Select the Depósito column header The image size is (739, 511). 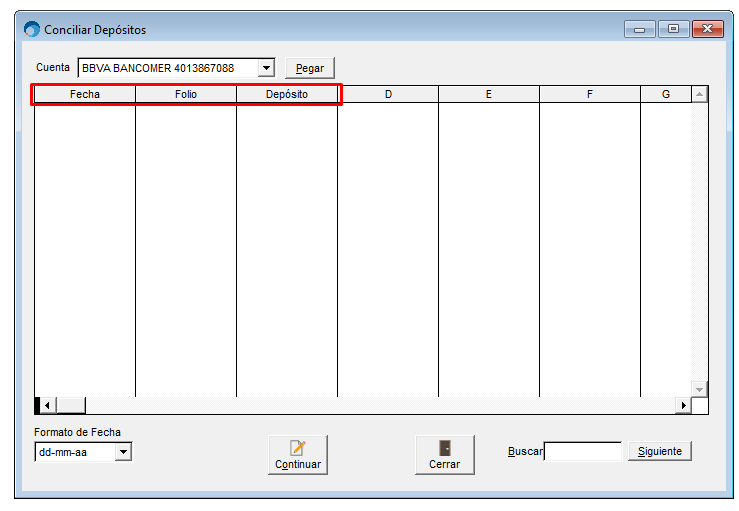click(287, 94)
